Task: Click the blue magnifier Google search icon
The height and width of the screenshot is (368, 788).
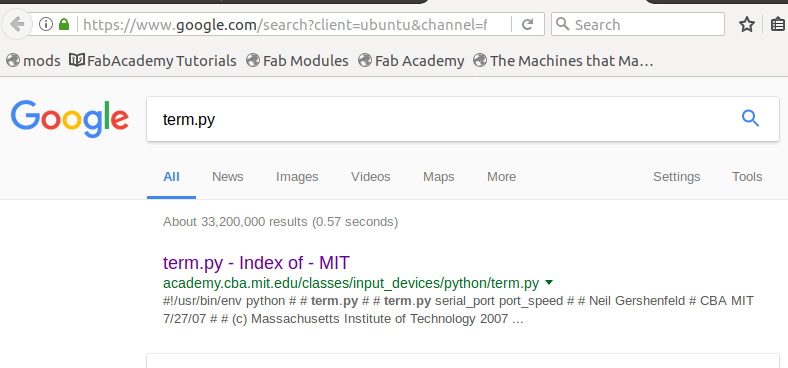Action: (750, 119)
